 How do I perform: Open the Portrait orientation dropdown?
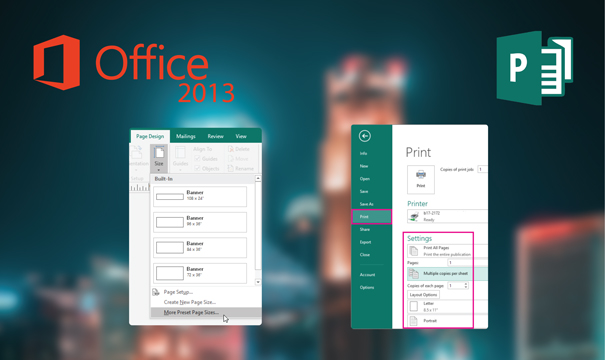pos(448,321)
